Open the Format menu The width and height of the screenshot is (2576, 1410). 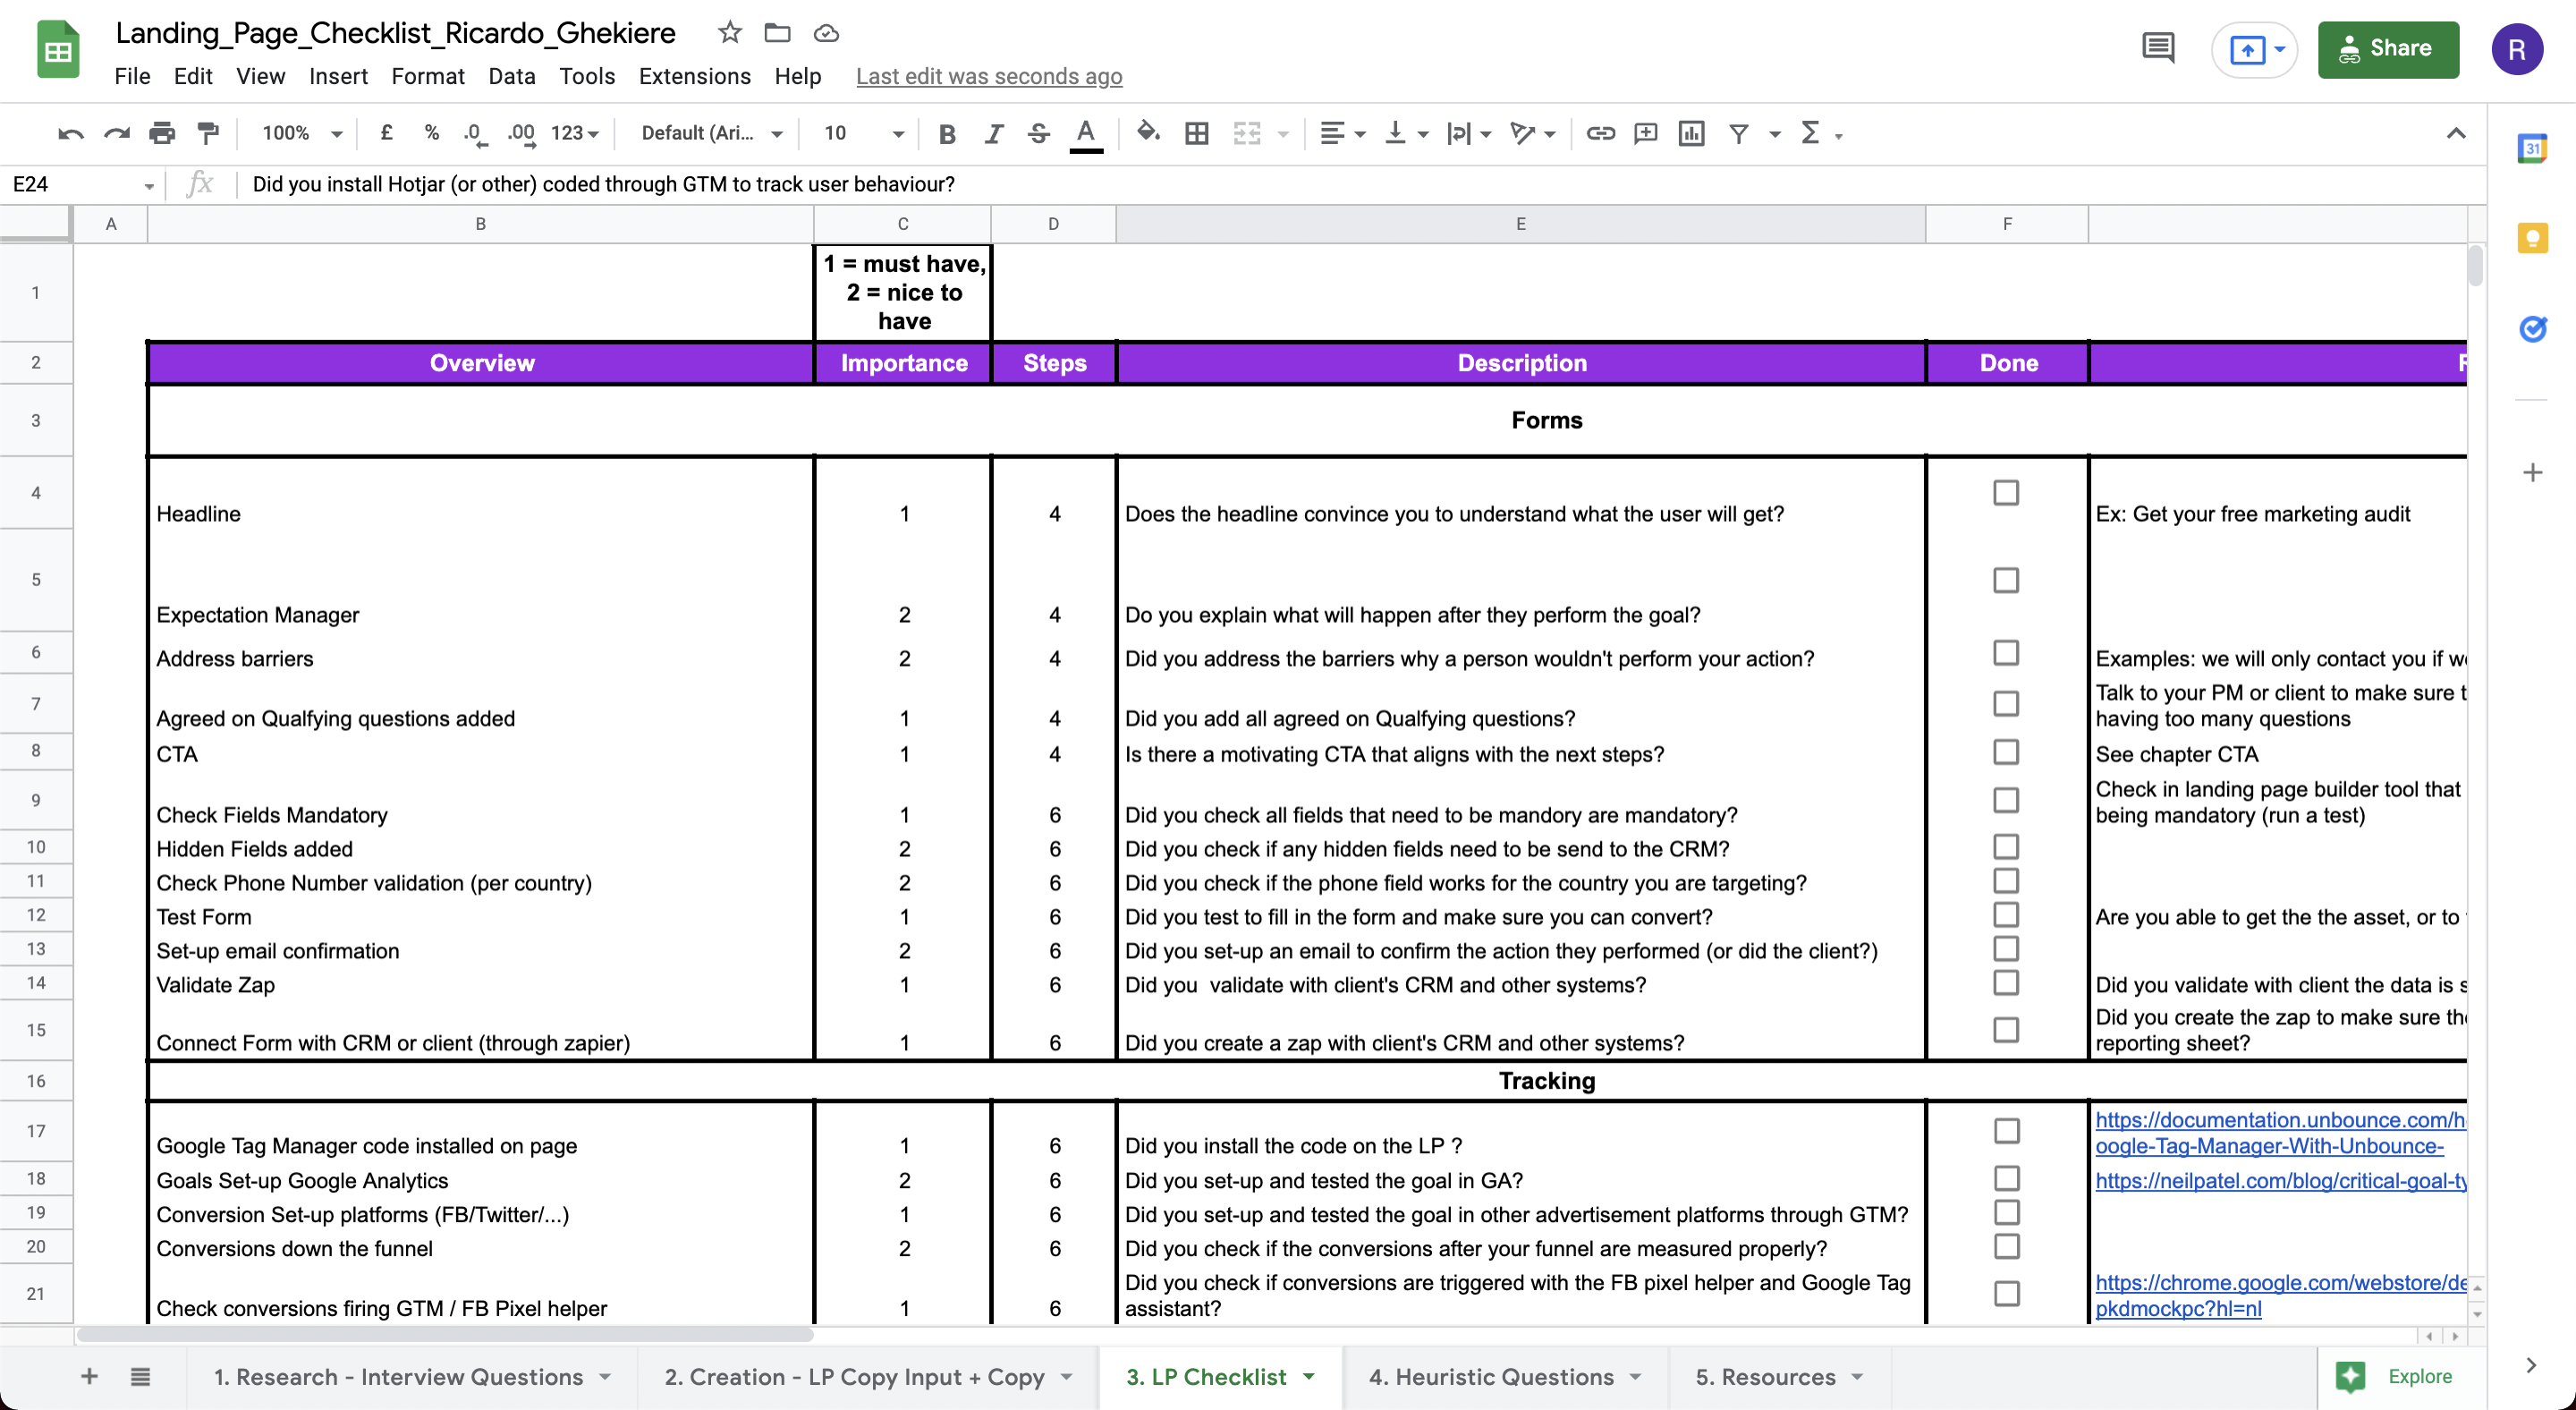pyautogui.click(x=428, y=76)
